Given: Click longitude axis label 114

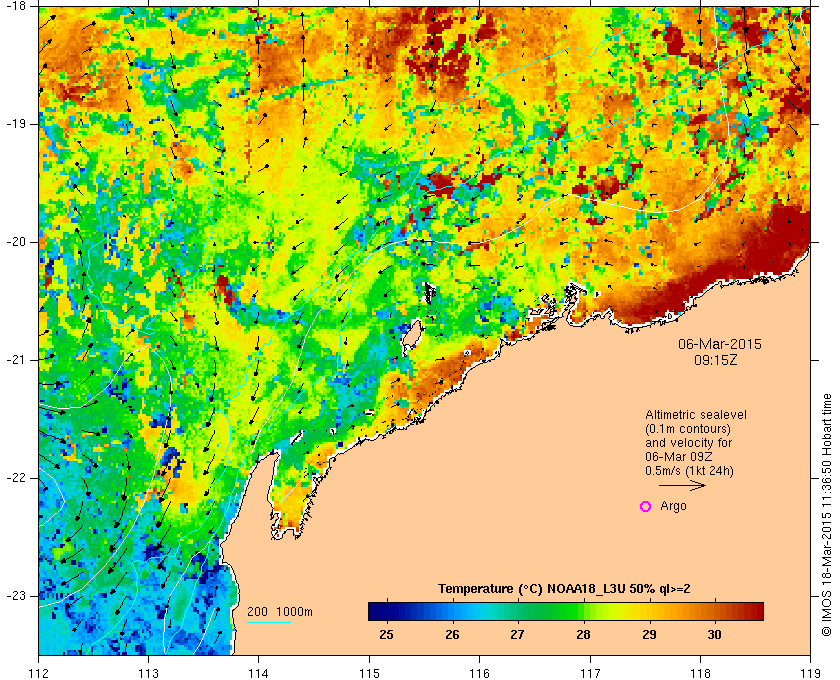Looking at the screenshot, I should pos(259,672).
